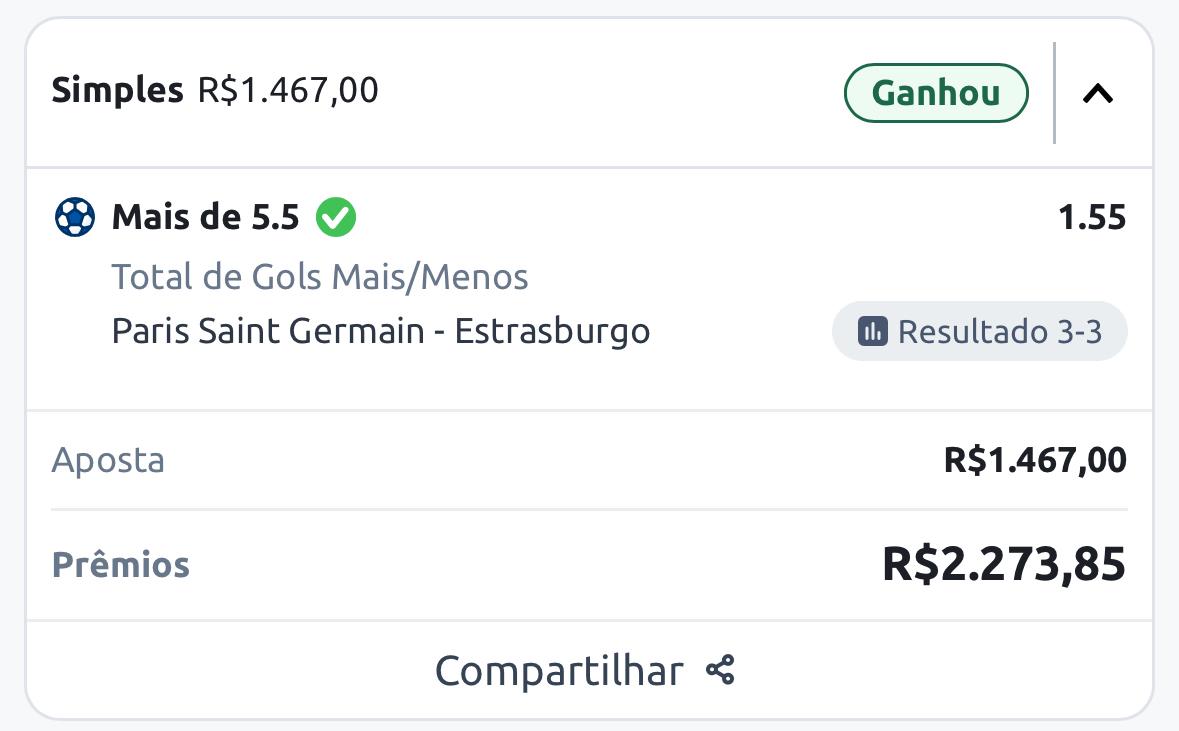The height and width of the screenshot is (731, 1179).
Task: Click the green 'Ganhou' status badge
Action: click(x=936, y=93)
